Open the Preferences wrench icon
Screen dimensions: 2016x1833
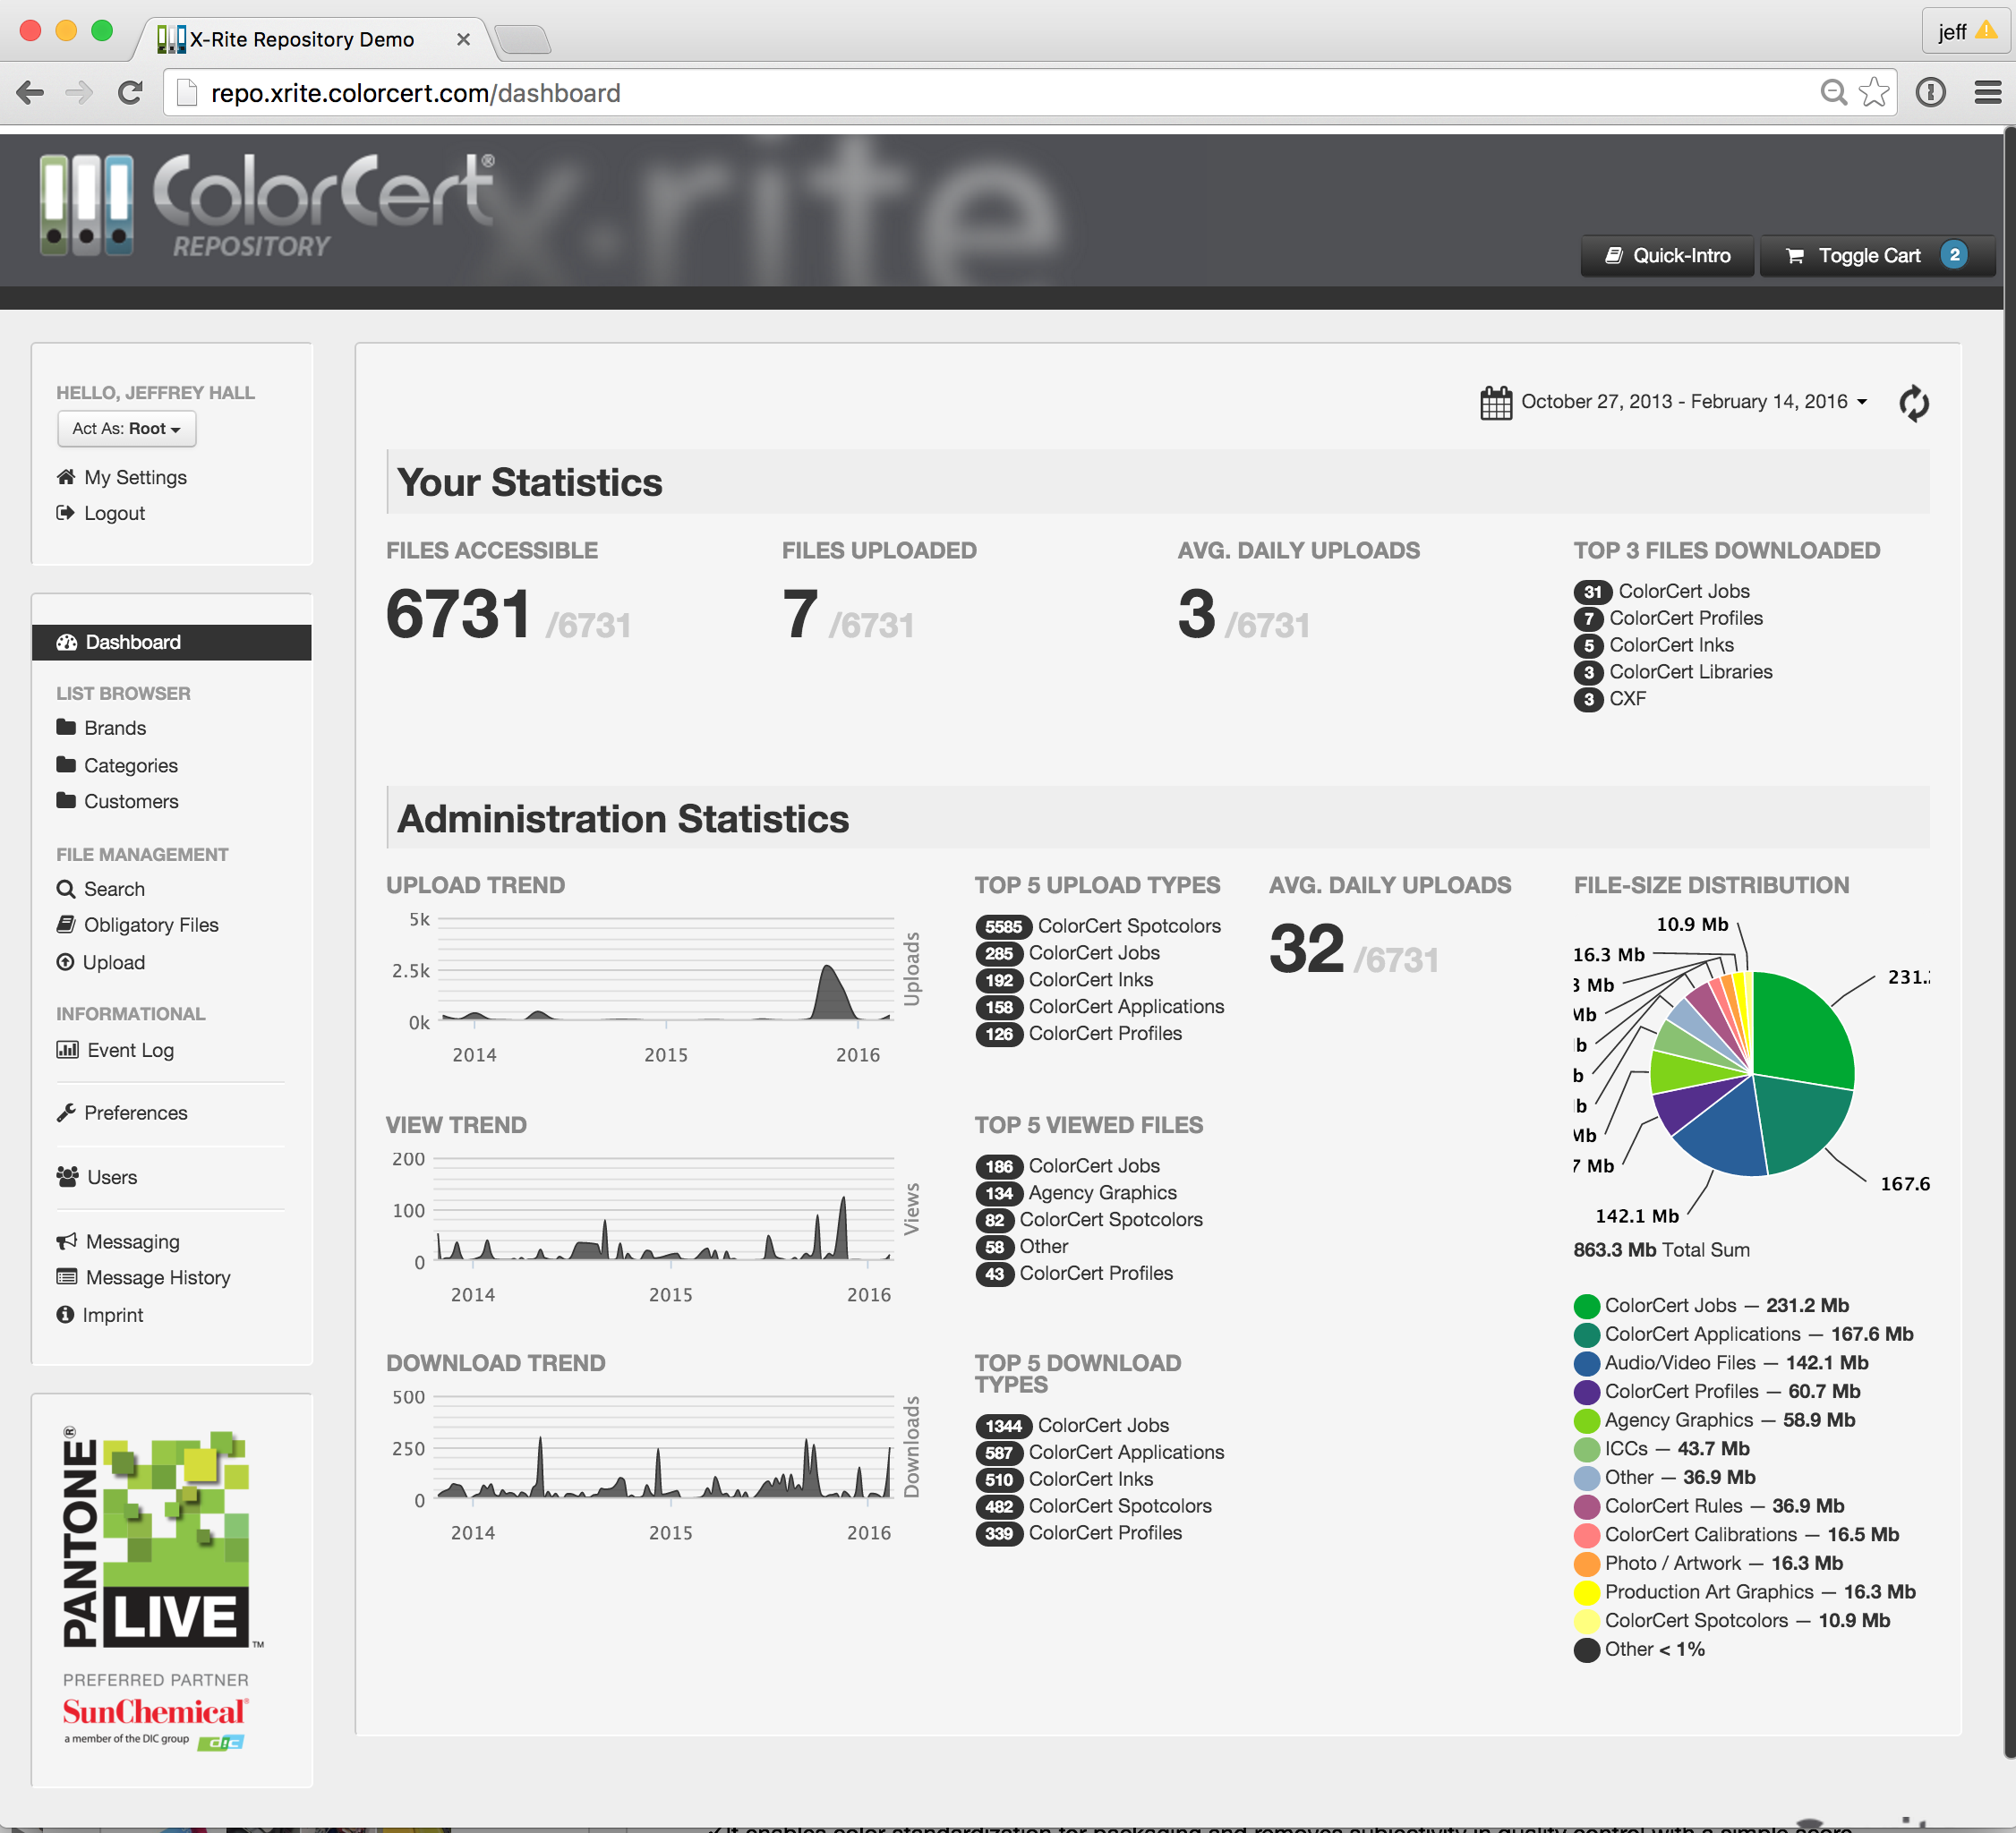pos(66,1112)
